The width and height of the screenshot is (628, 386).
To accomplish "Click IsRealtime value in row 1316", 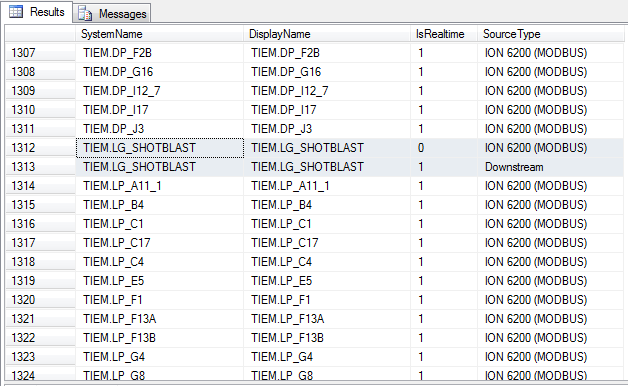I will click(x=444, y=224).
